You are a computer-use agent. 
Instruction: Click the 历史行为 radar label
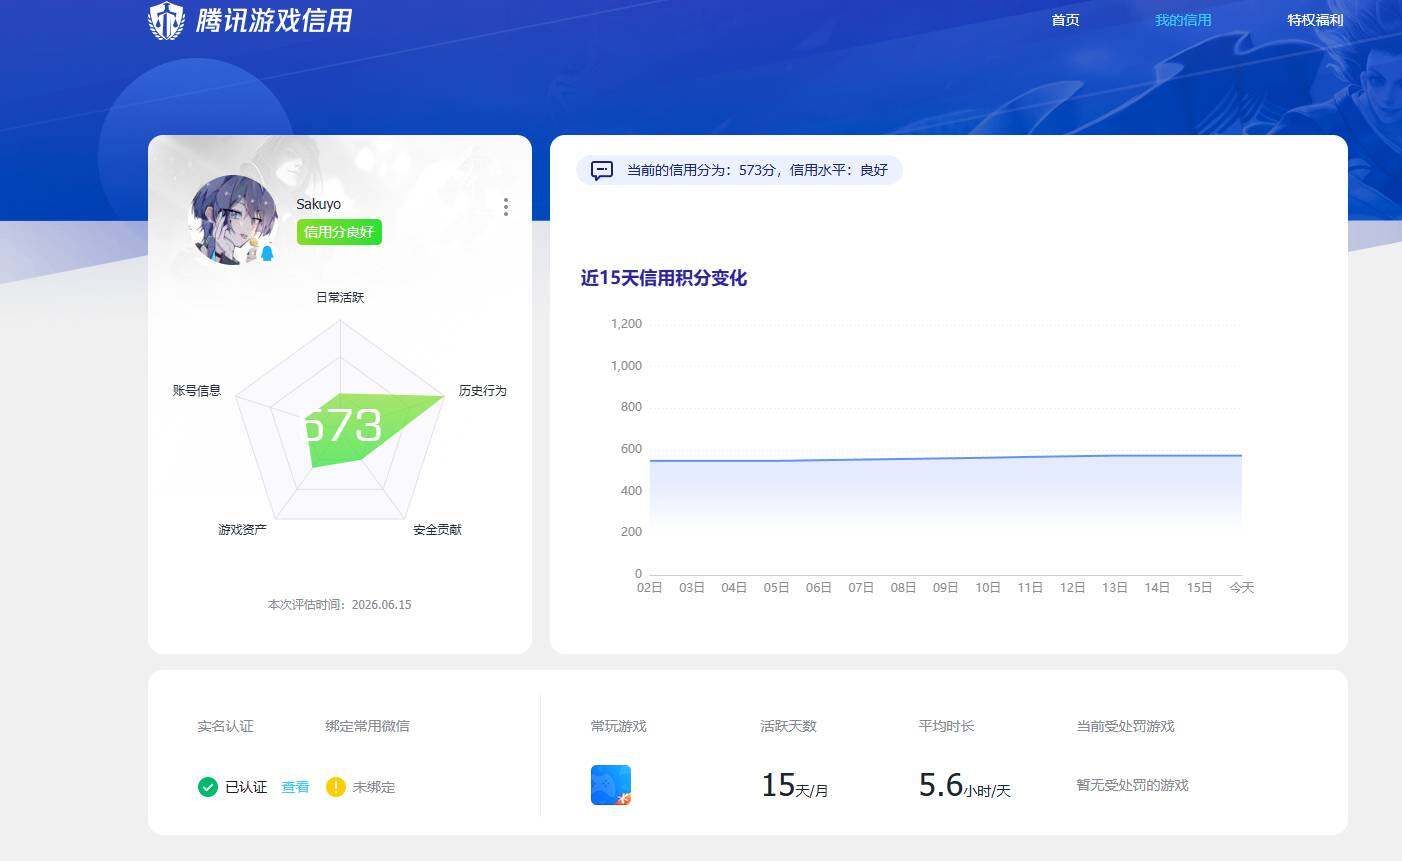tap(483, 390)
